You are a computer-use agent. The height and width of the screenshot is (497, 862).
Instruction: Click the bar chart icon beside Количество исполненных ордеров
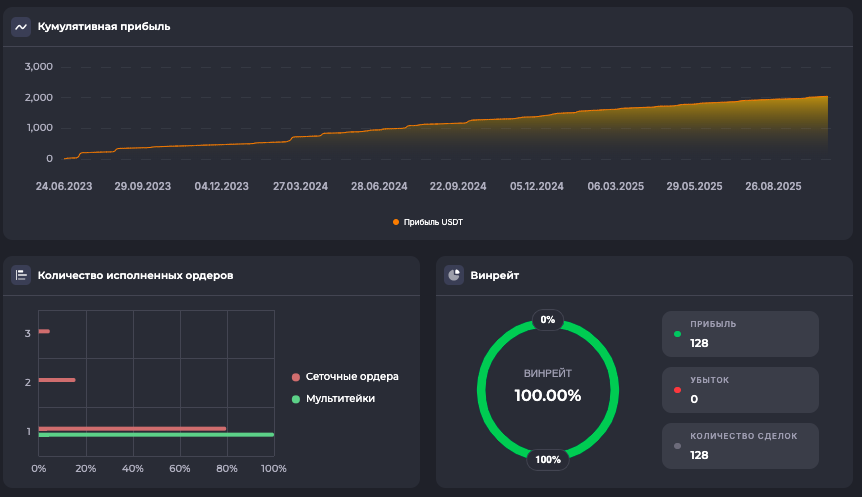[x=20, y=275]
